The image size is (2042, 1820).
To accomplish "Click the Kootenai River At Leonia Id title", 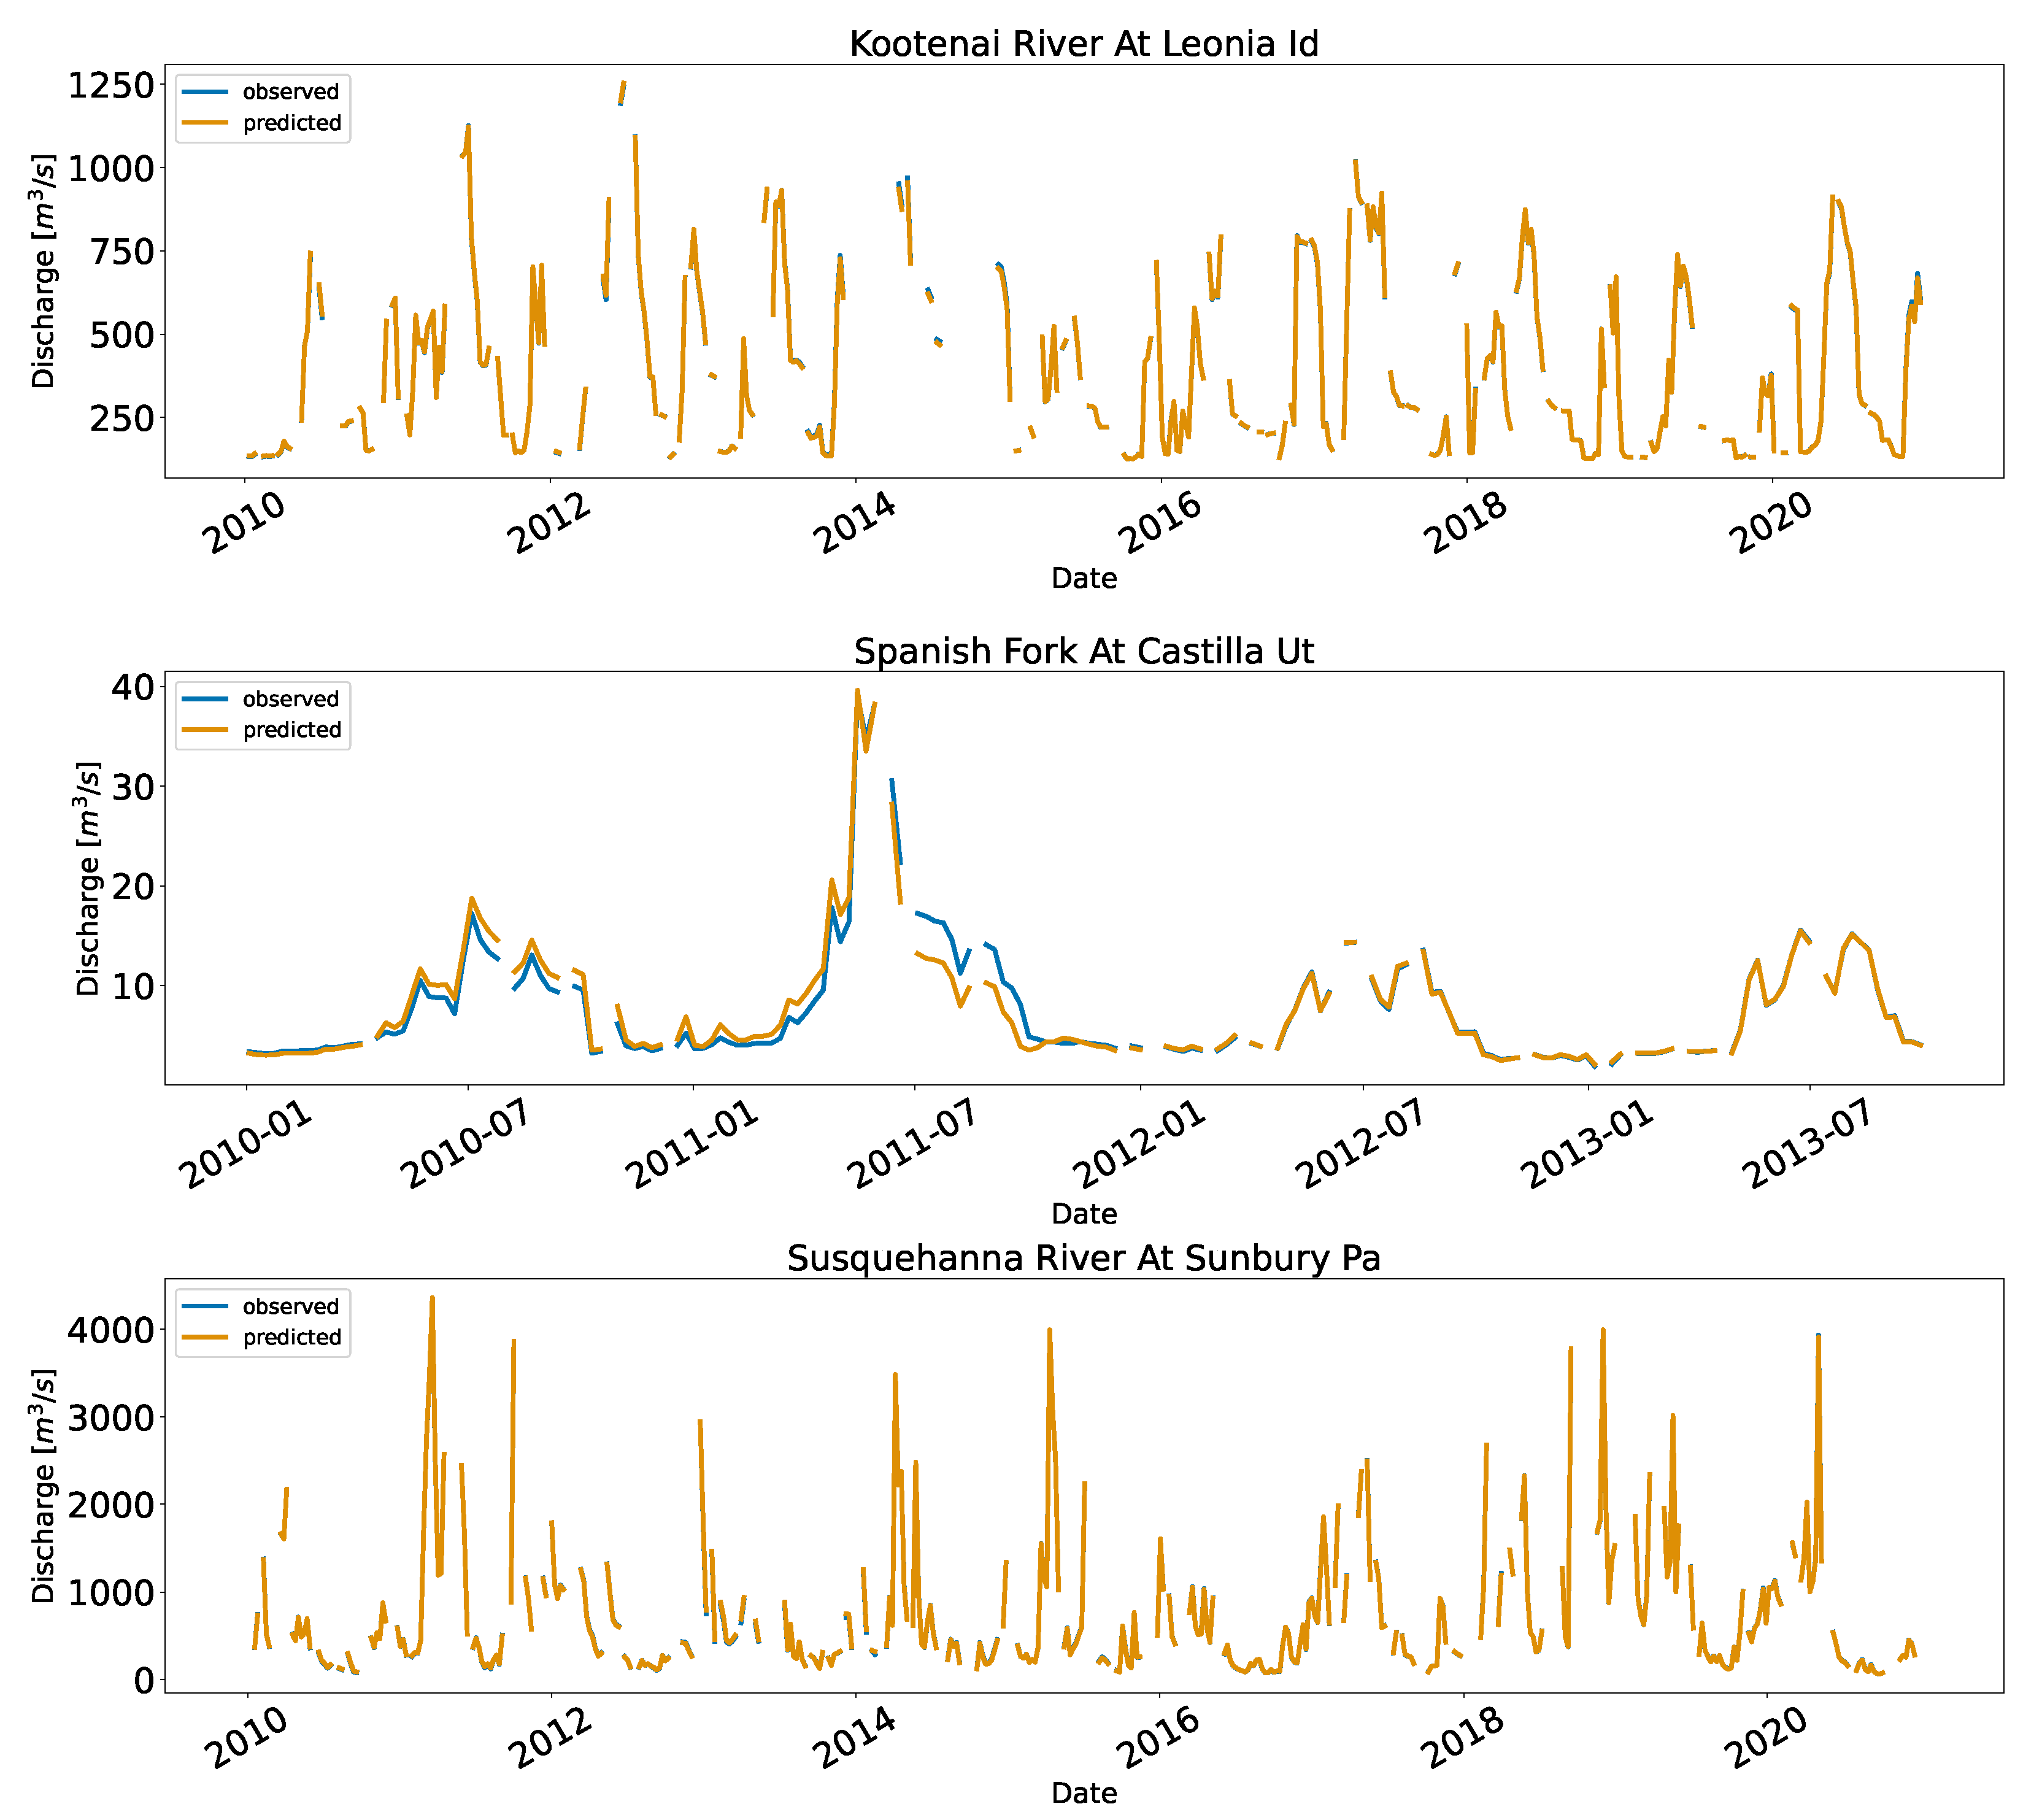I will (x=1084, y=43).
